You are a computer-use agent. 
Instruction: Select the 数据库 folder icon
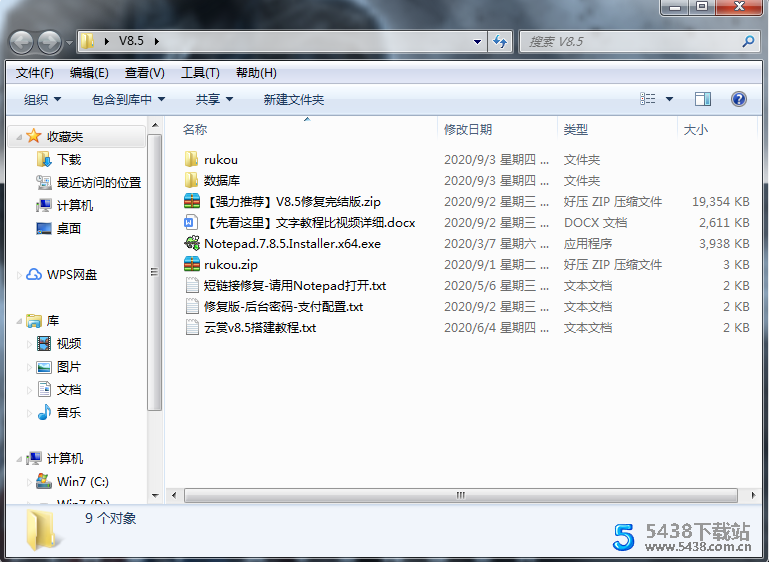pos(191,180)
